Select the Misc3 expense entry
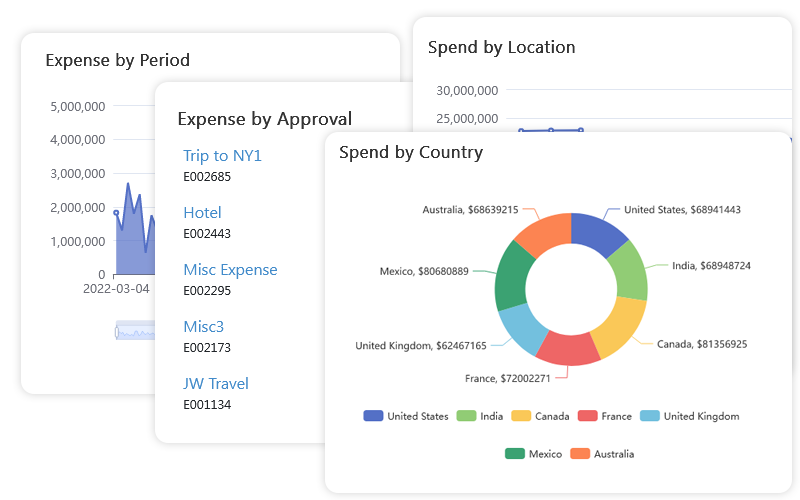Viewport: 800px width, 500px height. 203,327
